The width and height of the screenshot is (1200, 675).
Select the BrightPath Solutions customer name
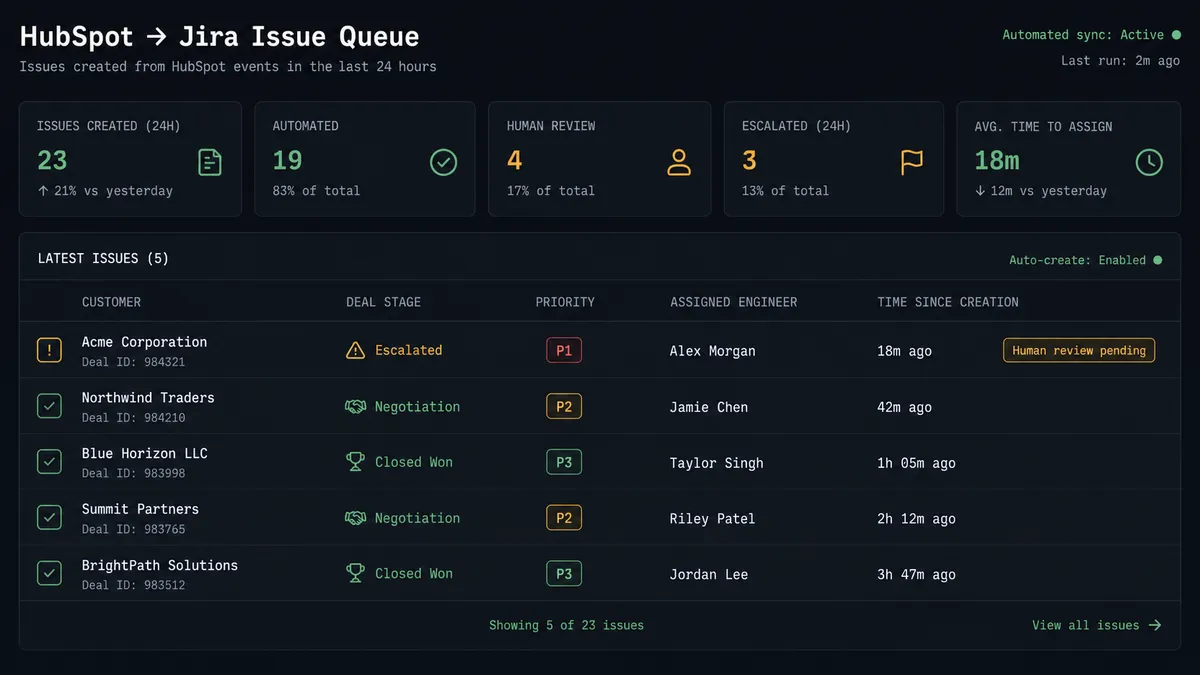[x=160, y=565]
